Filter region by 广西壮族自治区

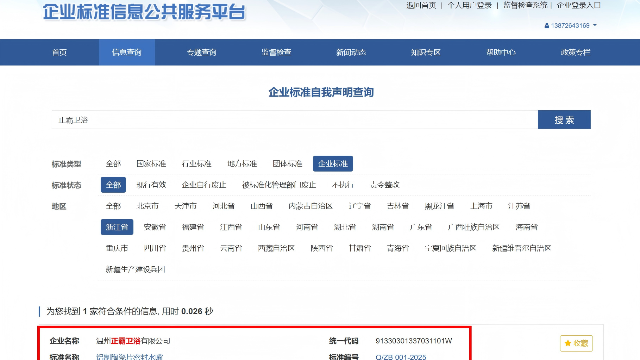pos(473,227)
